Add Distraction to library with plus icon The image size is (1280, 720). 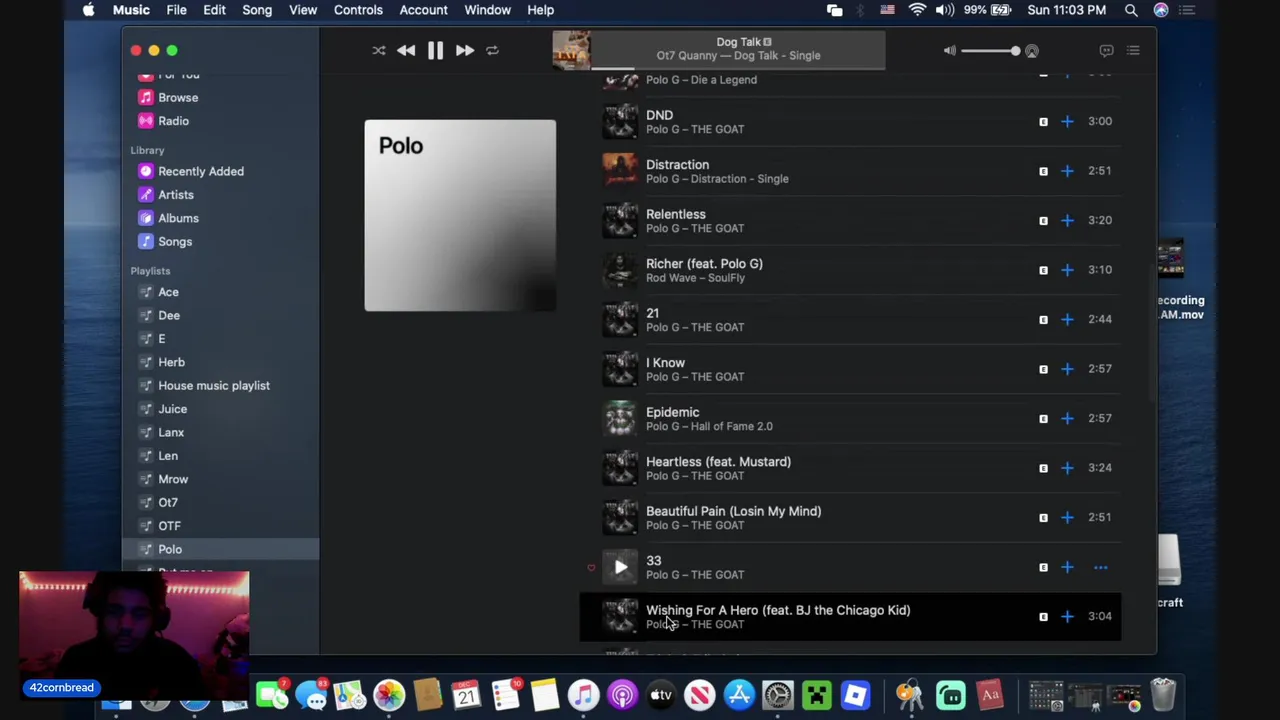[x=1067, y=171]
